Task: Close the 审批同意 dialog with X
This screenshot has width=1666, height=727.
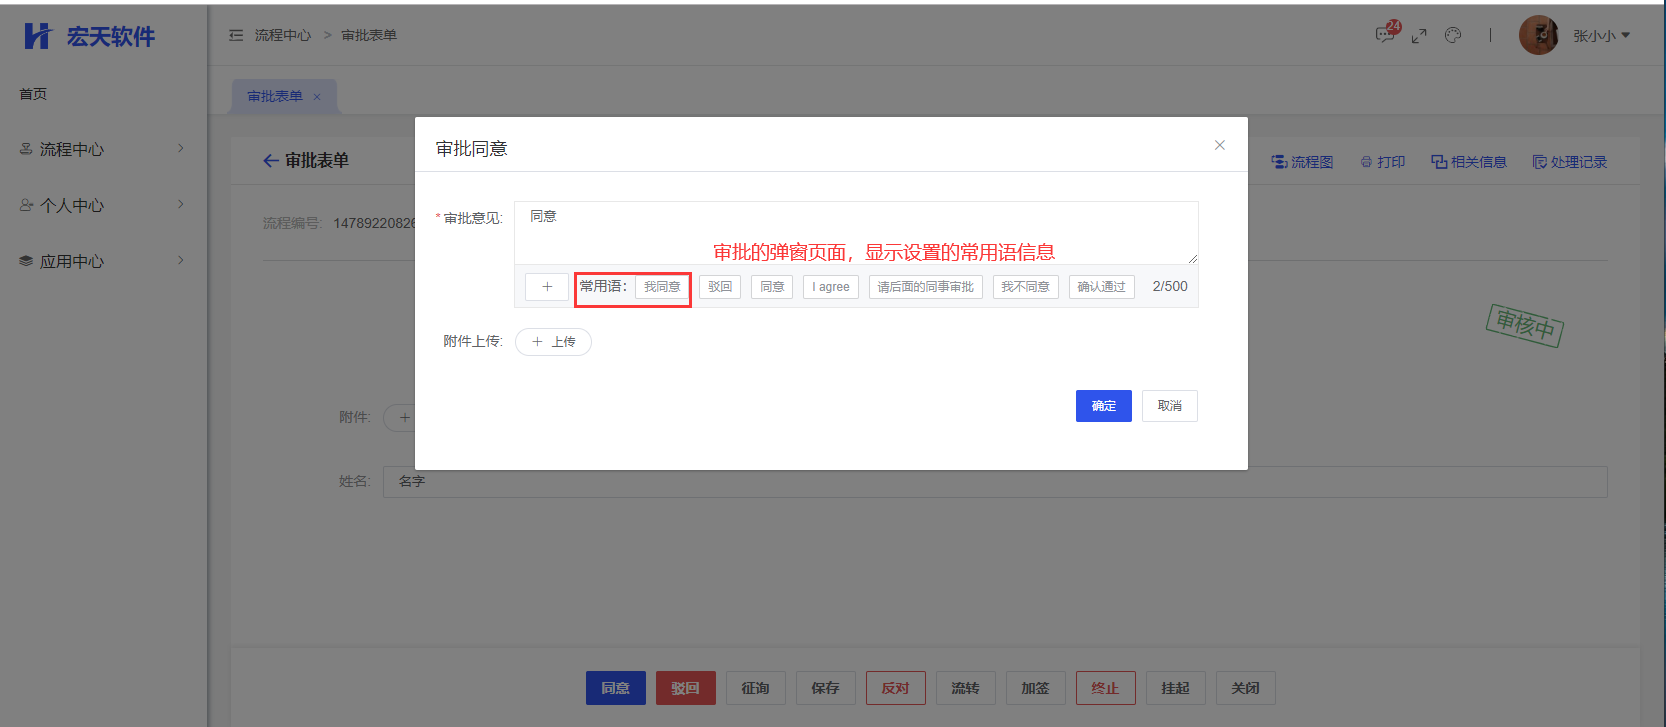Action: click(x=1219, y=145)
